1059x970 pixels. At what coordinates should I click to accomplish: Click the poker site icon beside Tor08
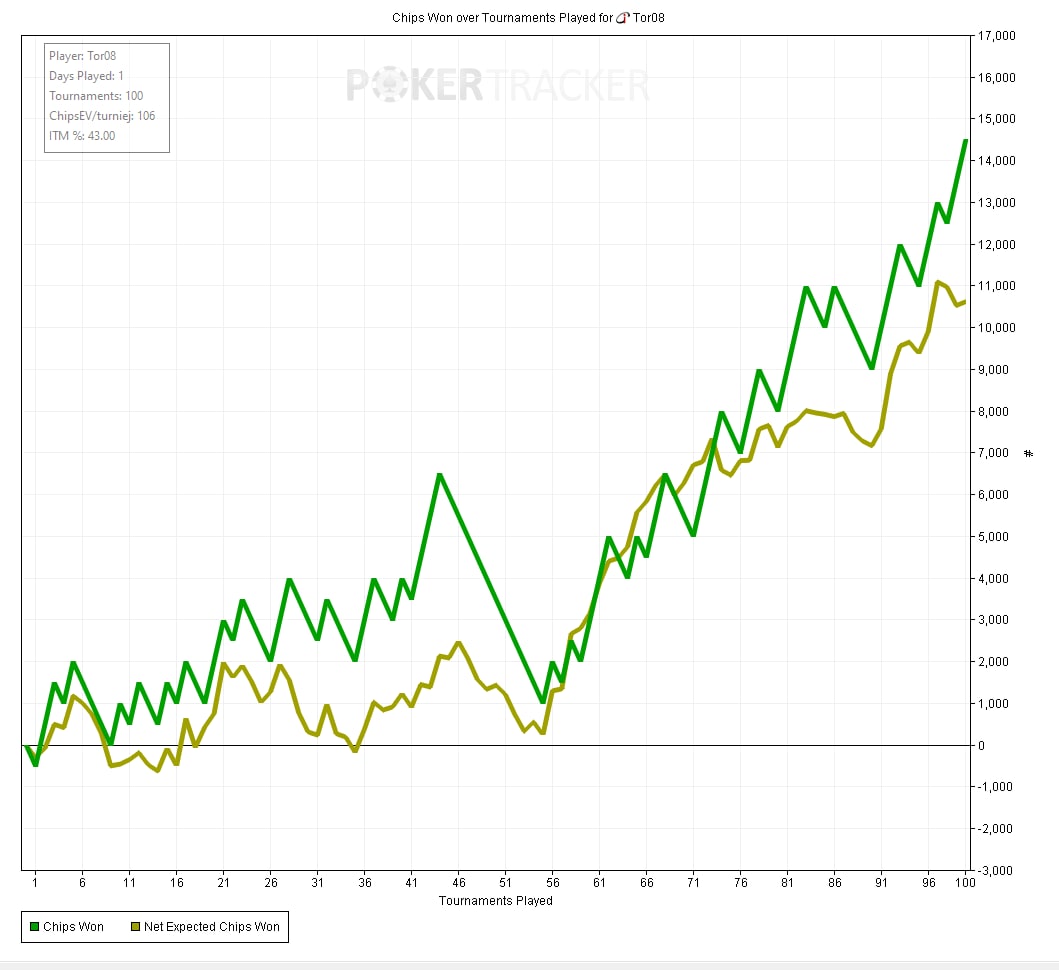(622, 18)
